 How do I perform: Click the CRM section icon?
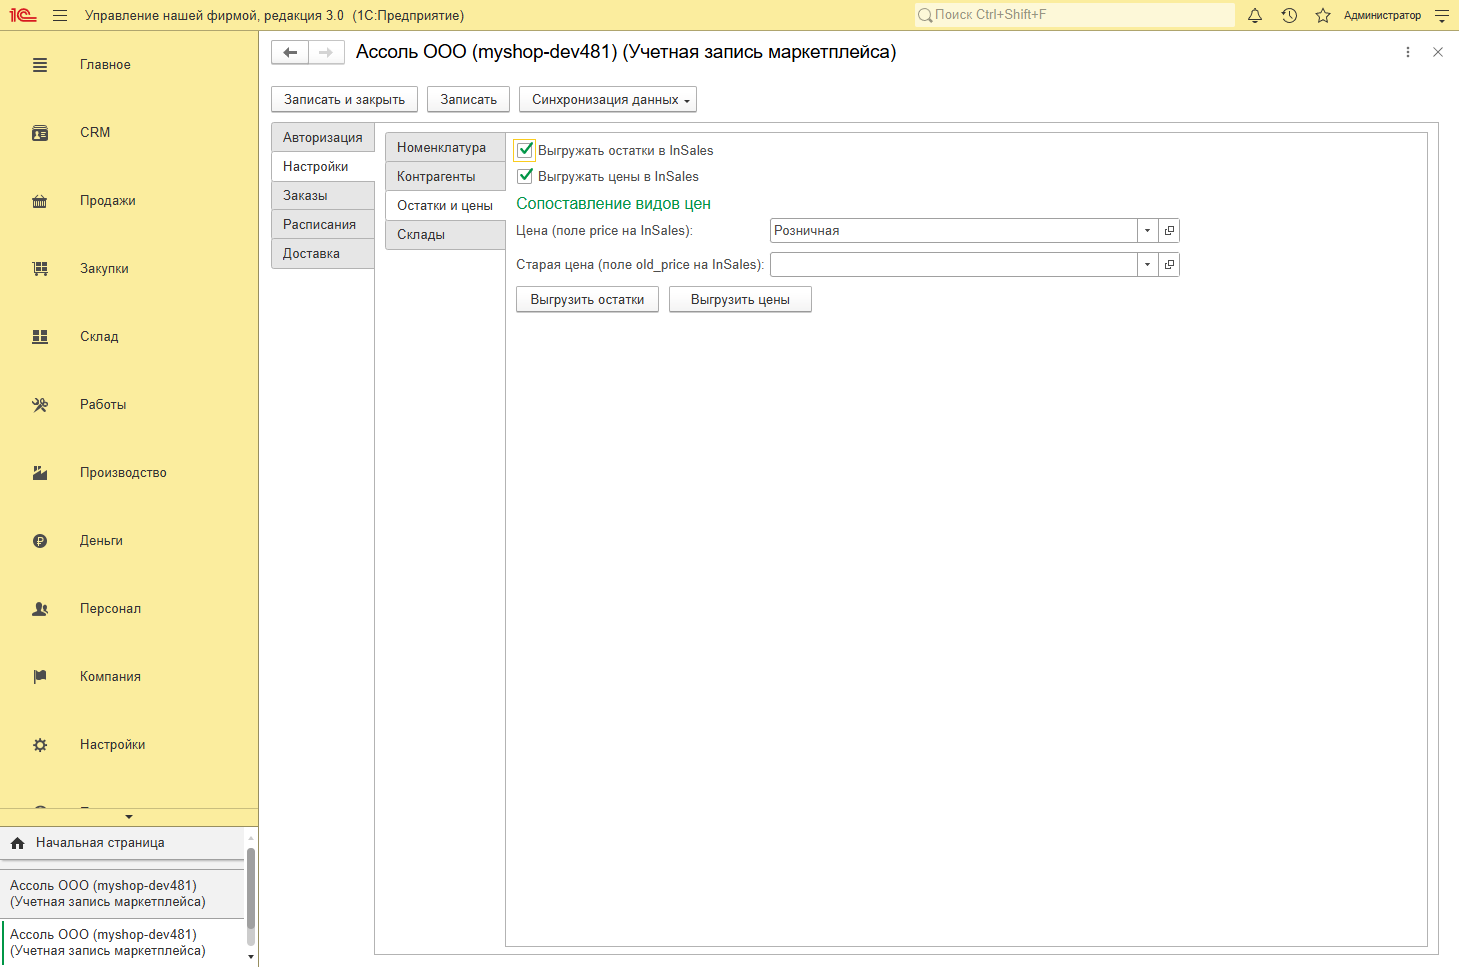click(x=40, y=133)
